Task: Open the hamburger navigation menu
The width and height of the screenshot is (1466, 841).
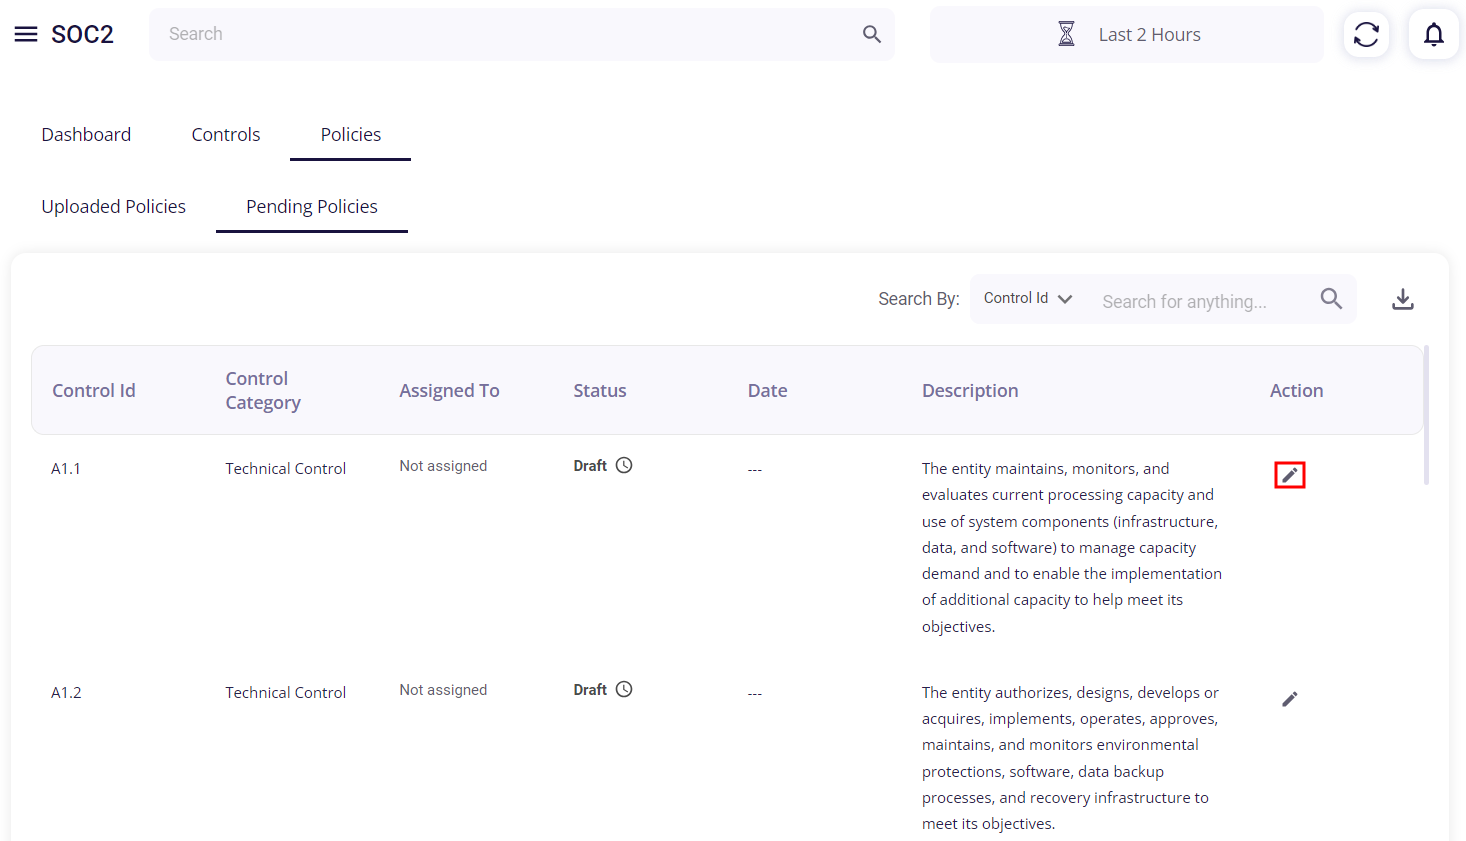Action: (x=26, y=34)
